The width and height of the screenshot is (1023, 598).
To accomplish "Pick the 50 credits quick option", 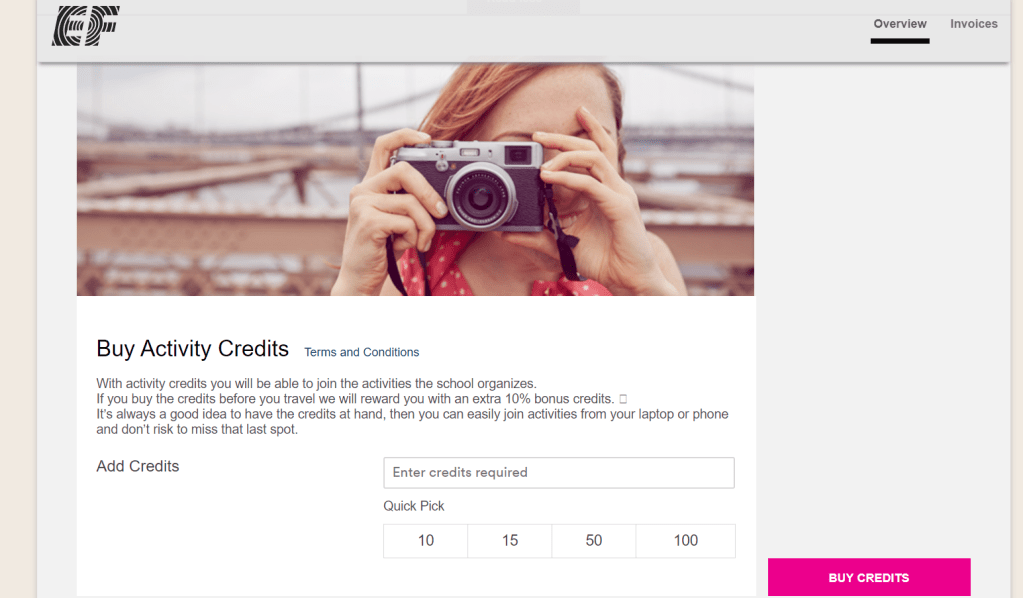I will point(594,540).
